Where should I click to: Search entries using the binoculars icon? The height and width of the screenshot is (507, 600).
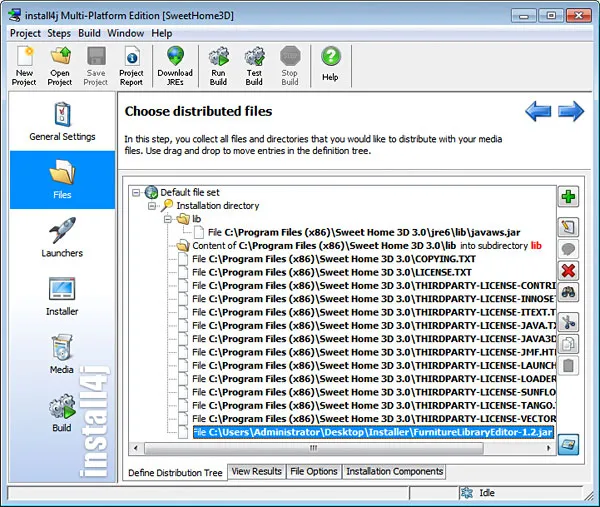click(x=568, y=293)
